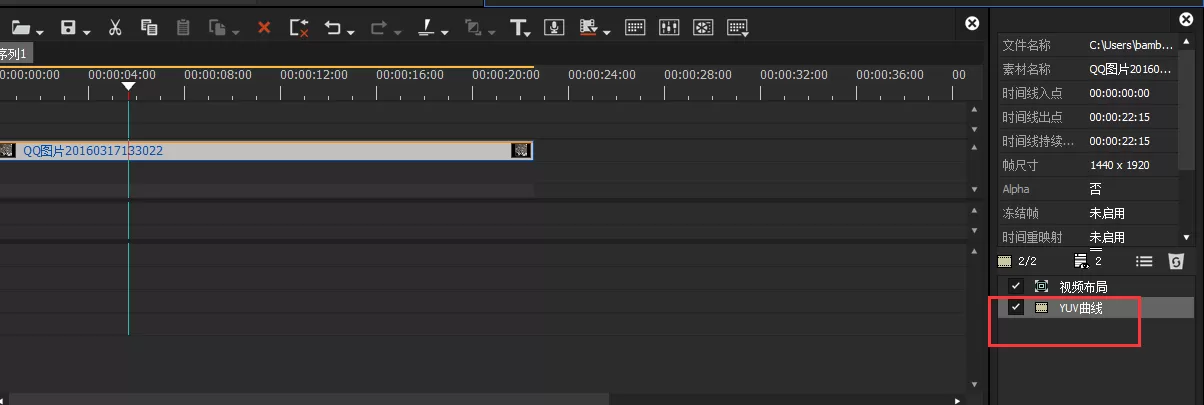Switch to the 序列1 sequence tab
Image resolution: width=1204 pixels, height=405 pixels.
point(15,53)
